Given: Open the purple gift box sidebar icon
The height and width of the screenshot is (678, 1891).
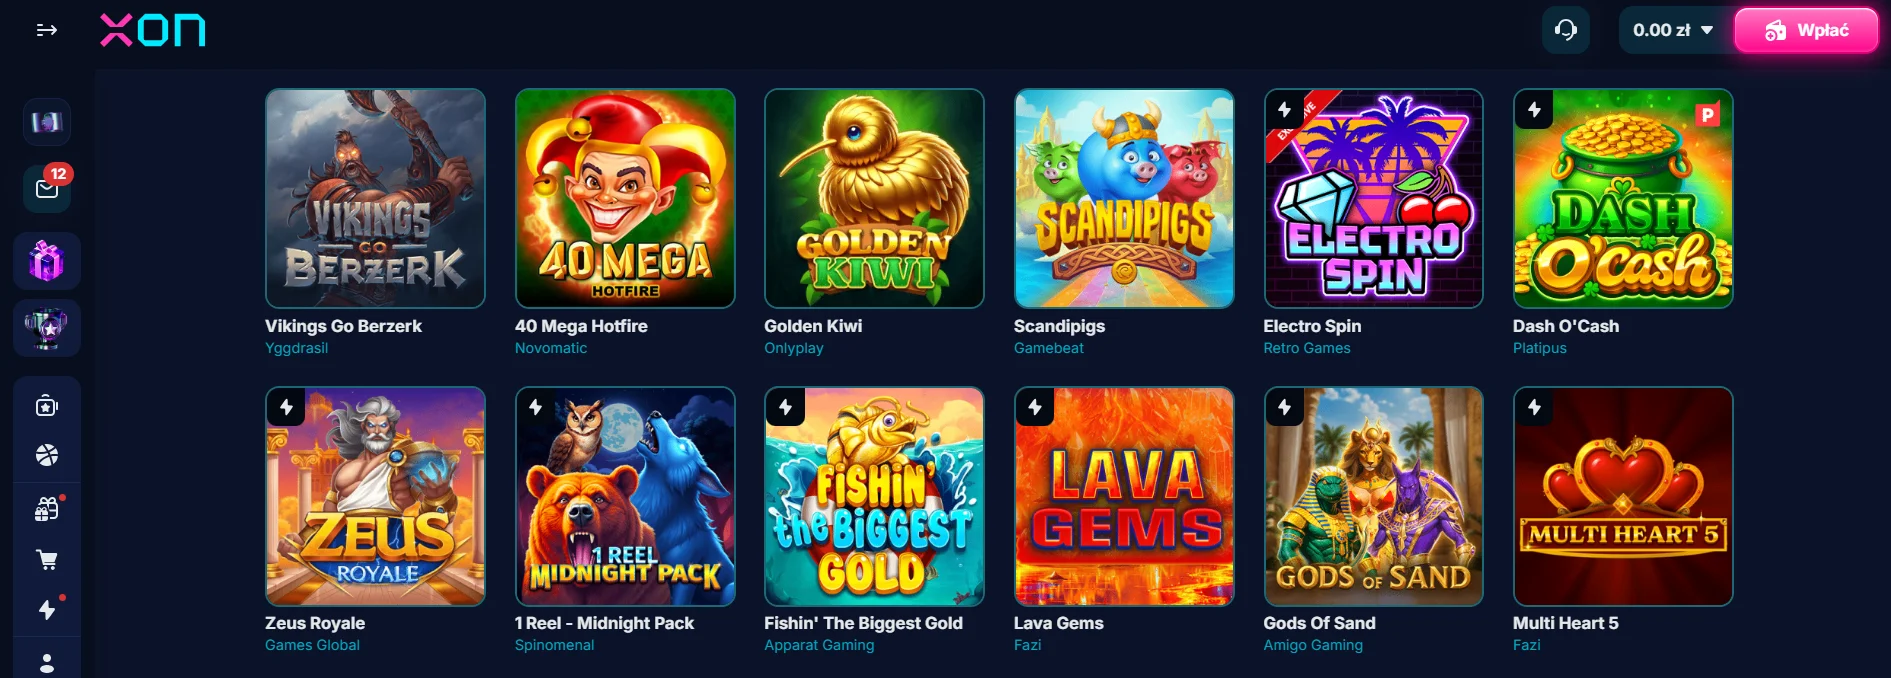Looking at the screenshot, I should [47, 261].
